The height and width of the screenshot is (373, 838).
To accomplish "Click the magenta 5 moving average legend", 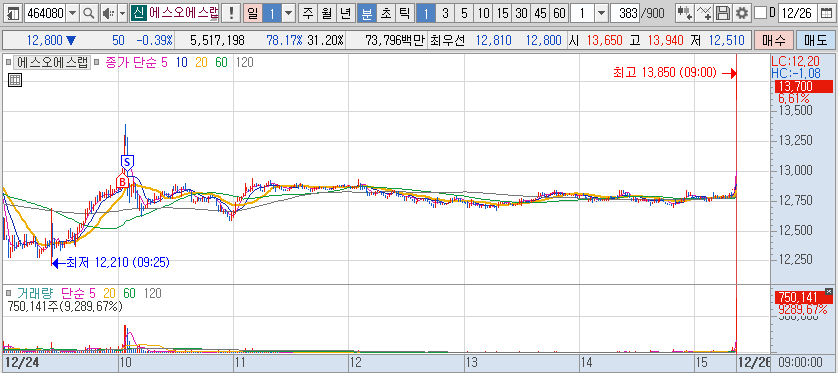I will pyautogui.click(x=165, y=63).
